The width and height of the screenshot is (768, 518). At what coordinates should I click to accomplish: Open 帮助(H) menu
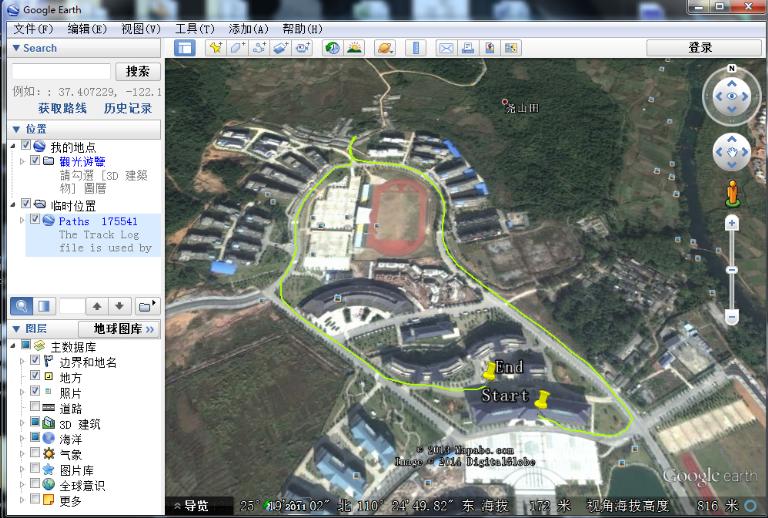(303, 29)
